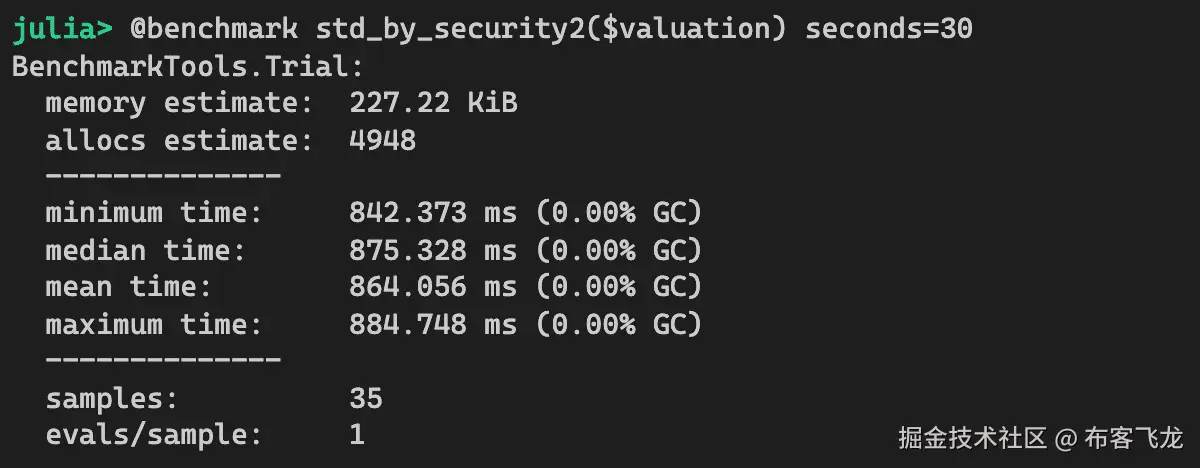Click the 布客飞龙 author name
Viewport: 1200px width, 468px height.
coord(1133,438)
